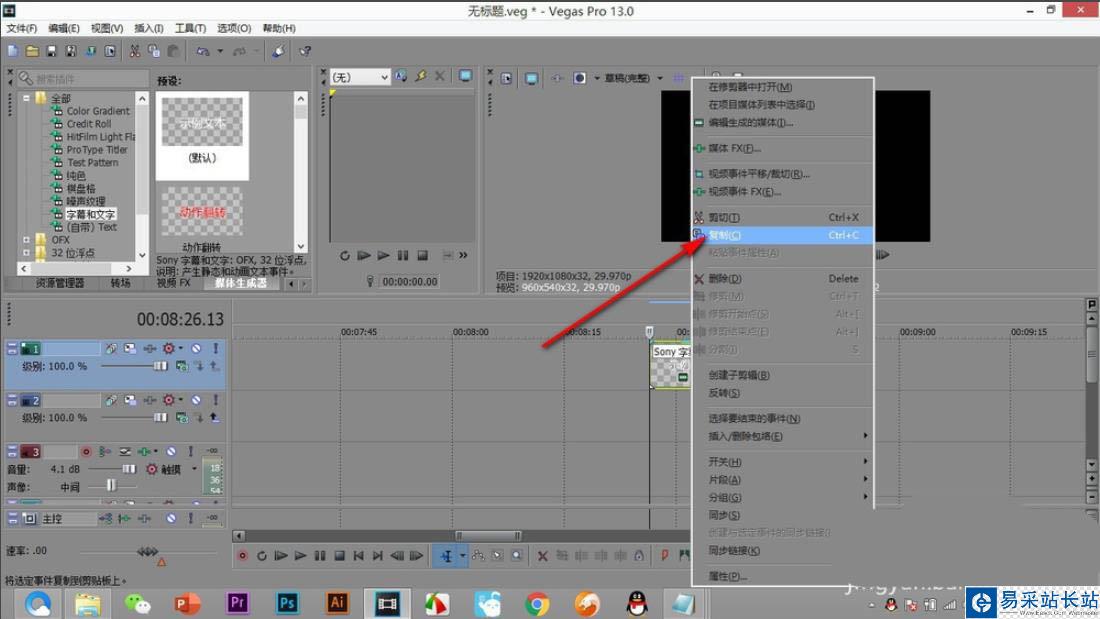Switch to the 转场 tab

[x=120, y=283]
